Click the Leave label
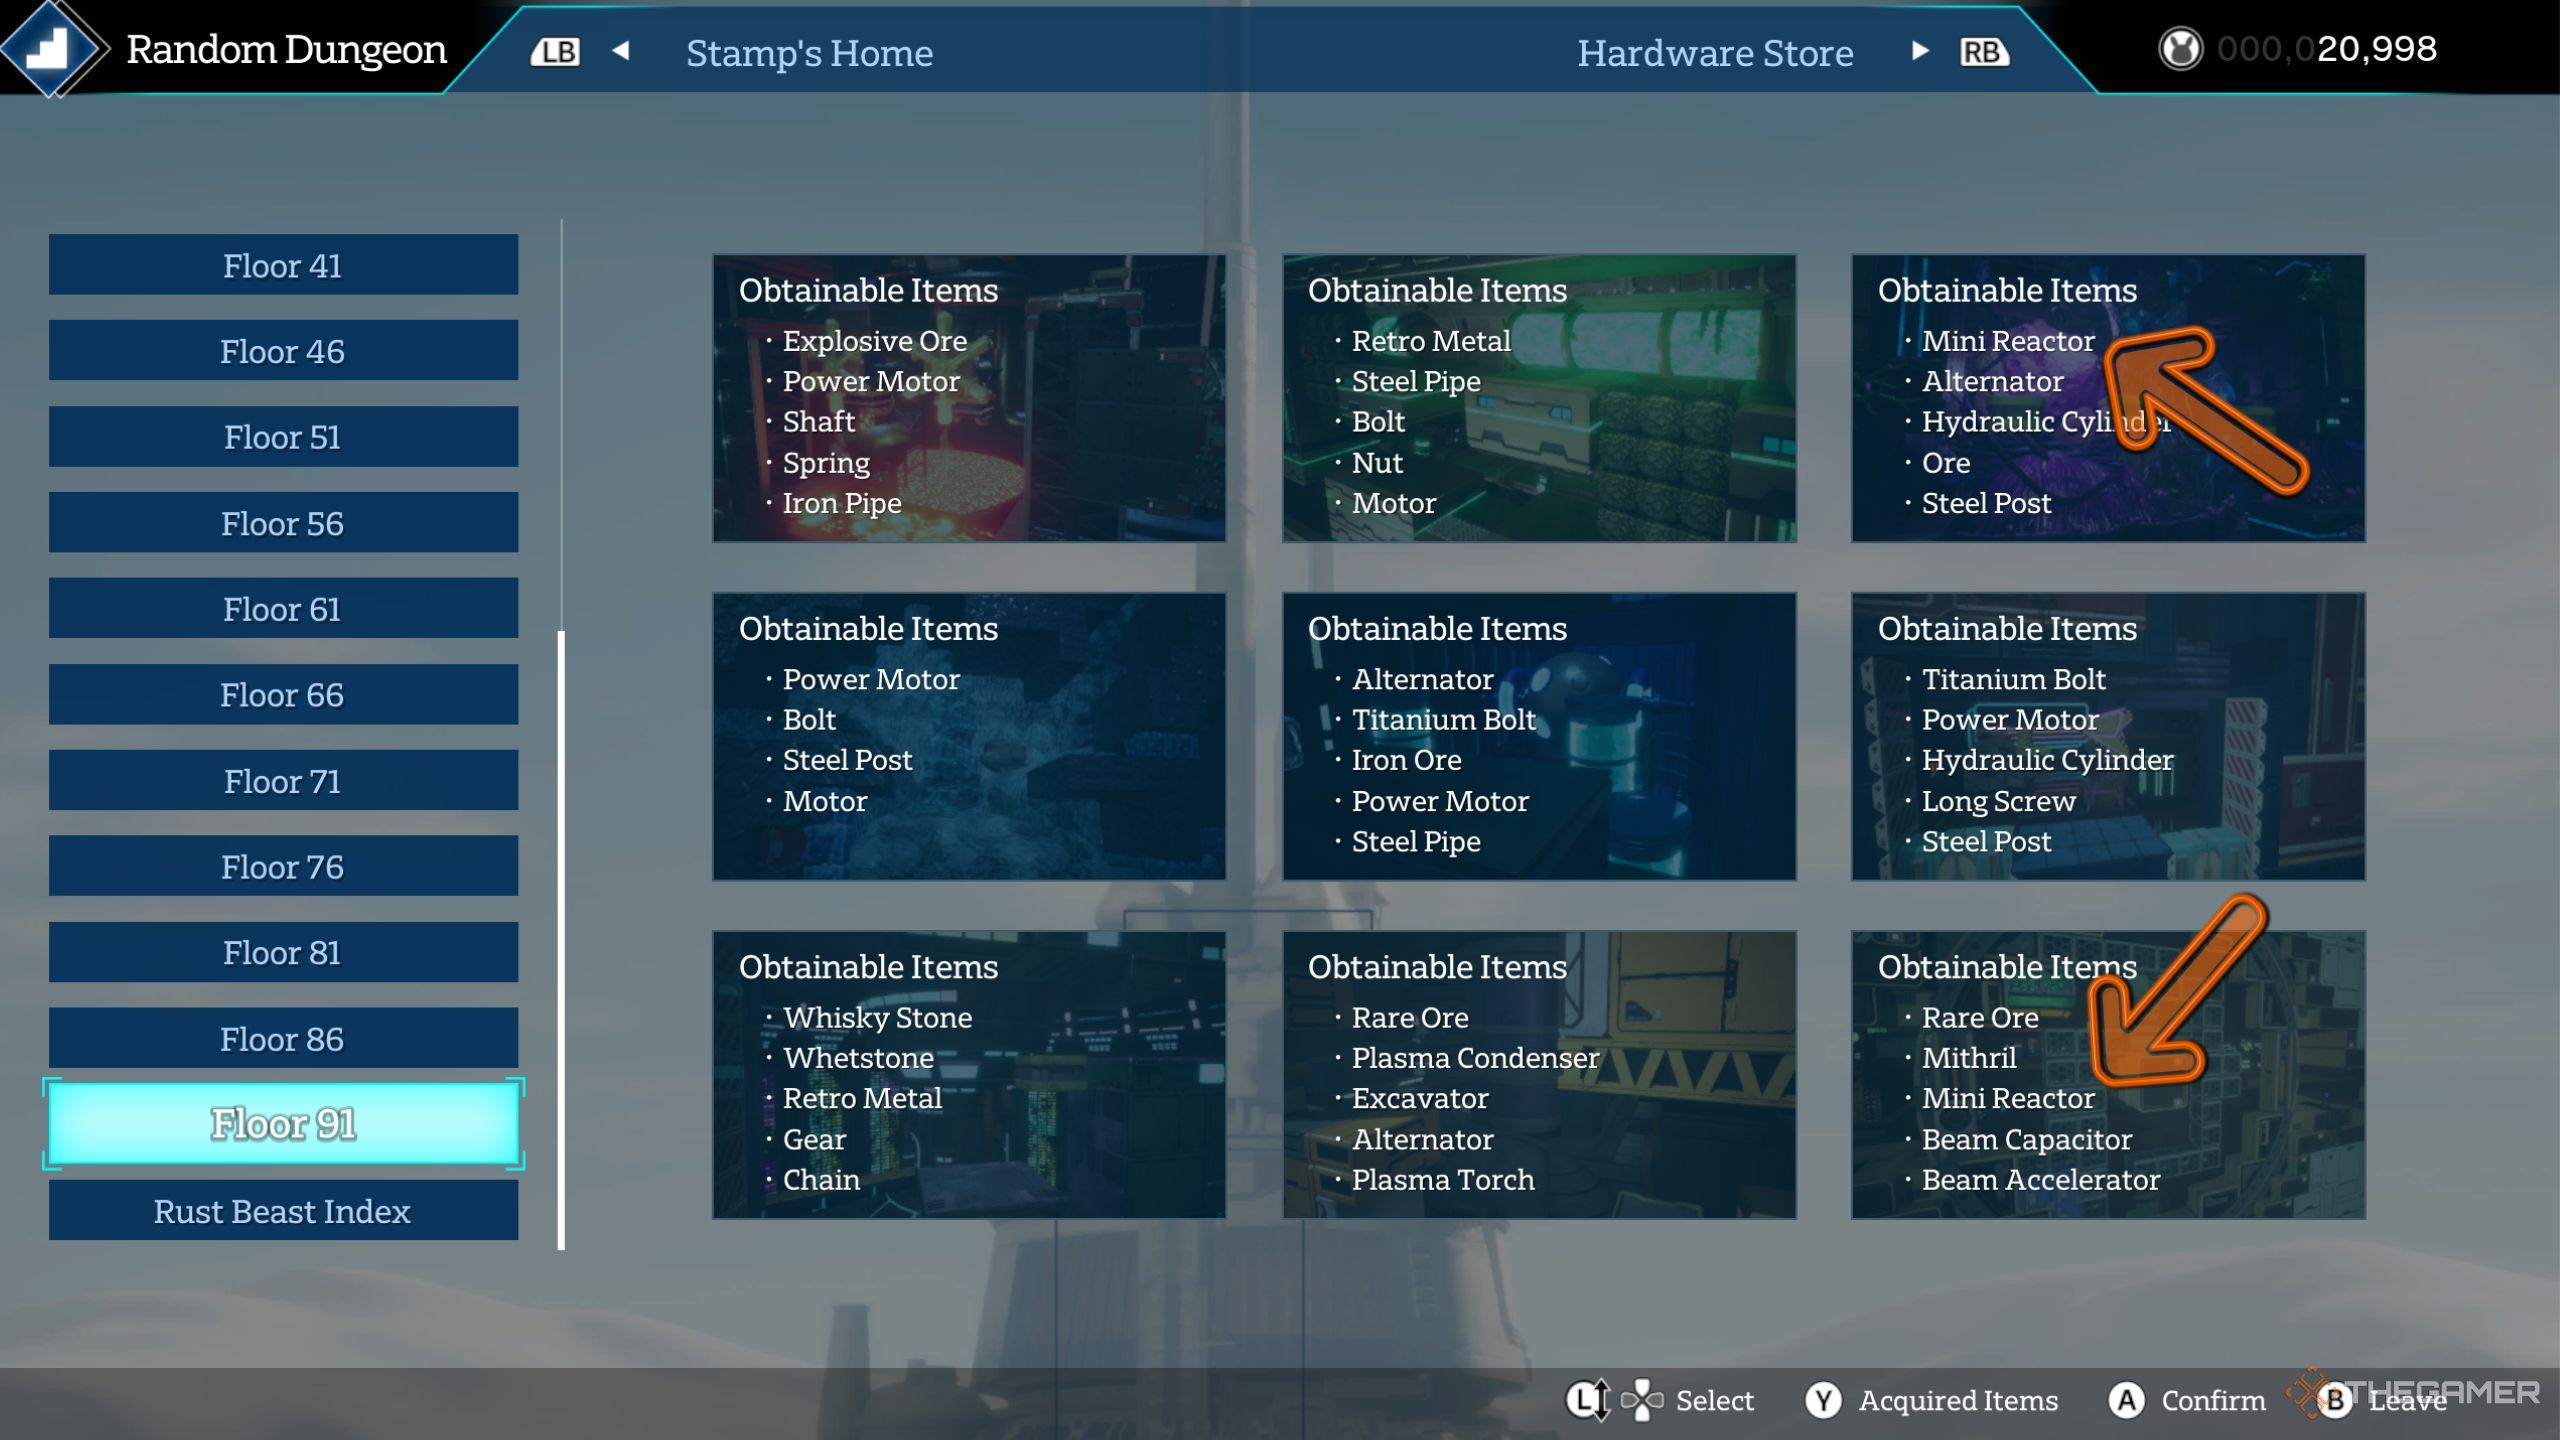Image resolution: width=2560 pixels, height=1440 pixels. pyautogui.click(x=2407, y=1401)
